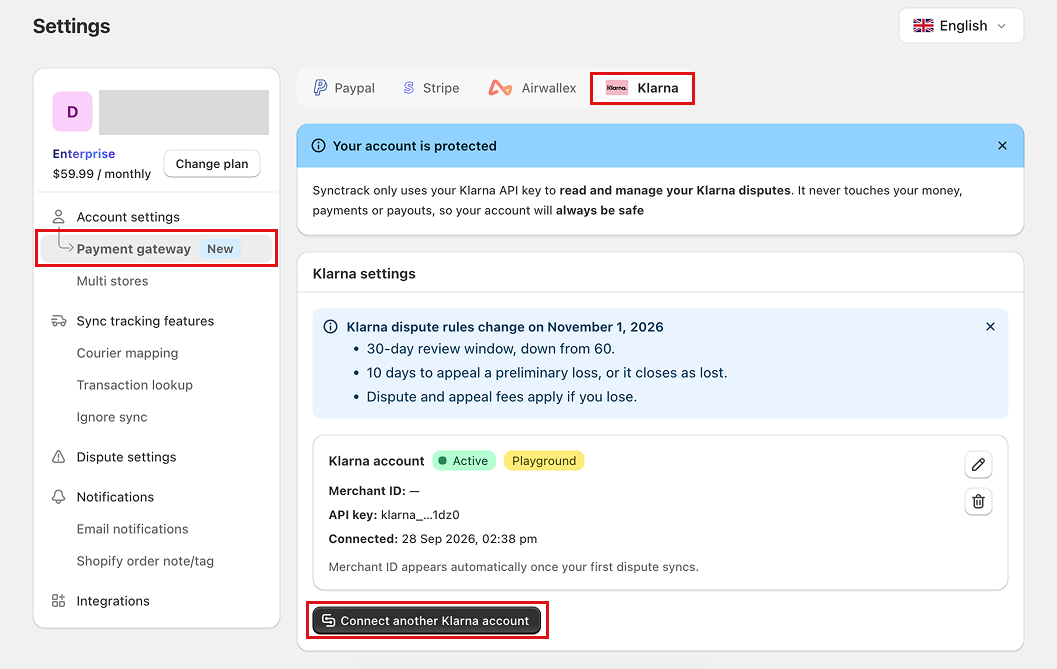Click the UK flag icon

click(x=923, y=26)
